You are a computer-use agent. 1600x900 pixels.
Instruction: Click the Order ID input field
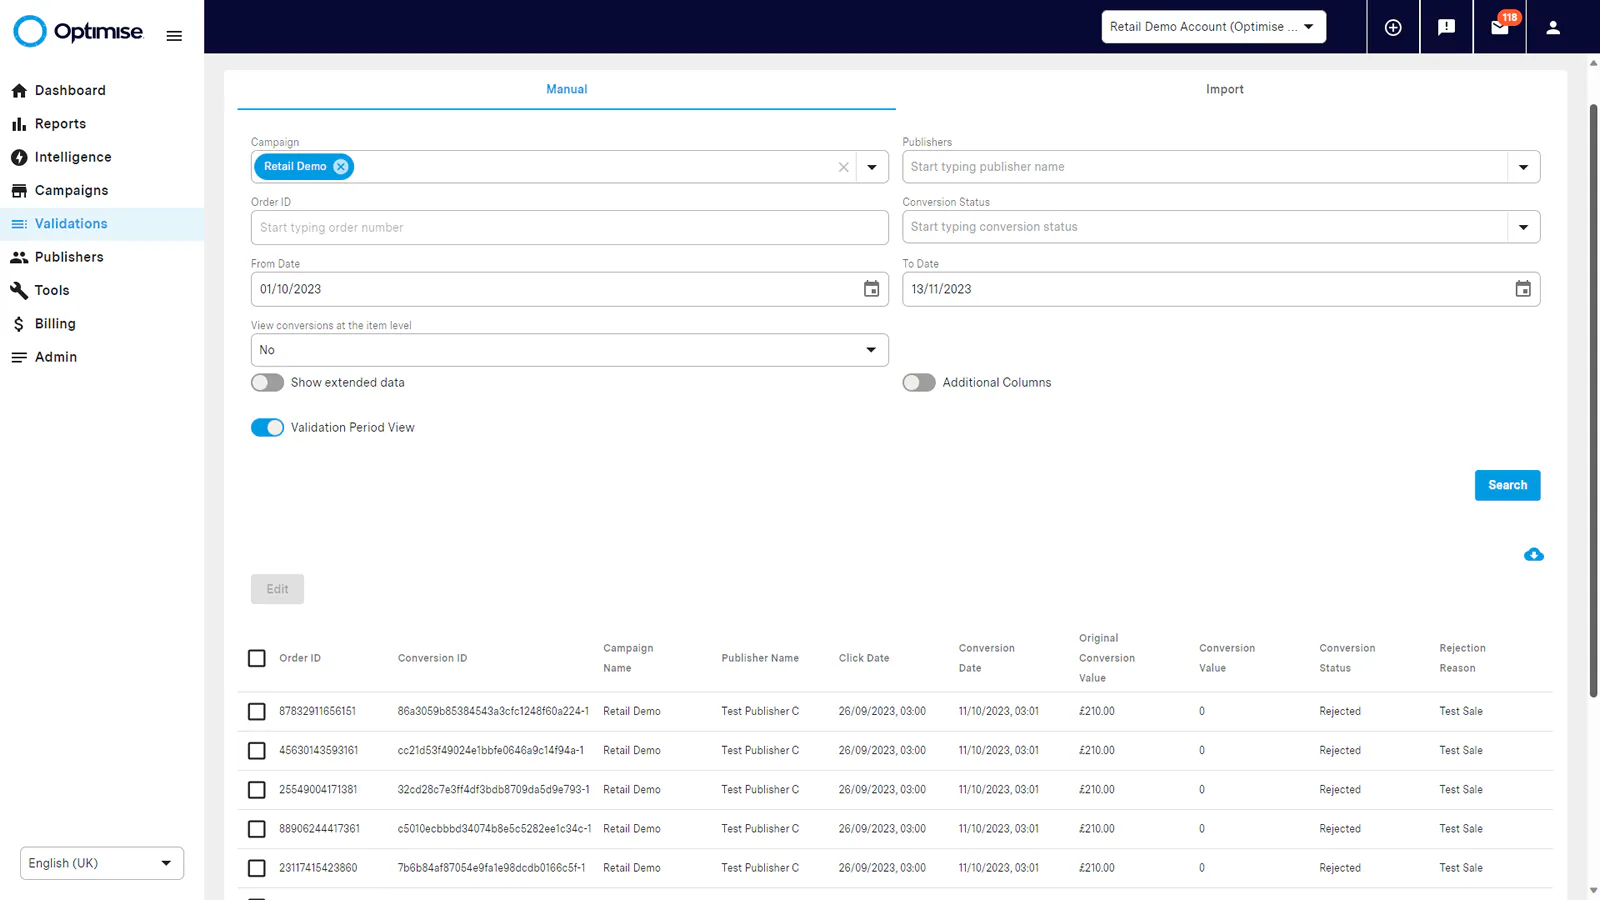[569, 228]
